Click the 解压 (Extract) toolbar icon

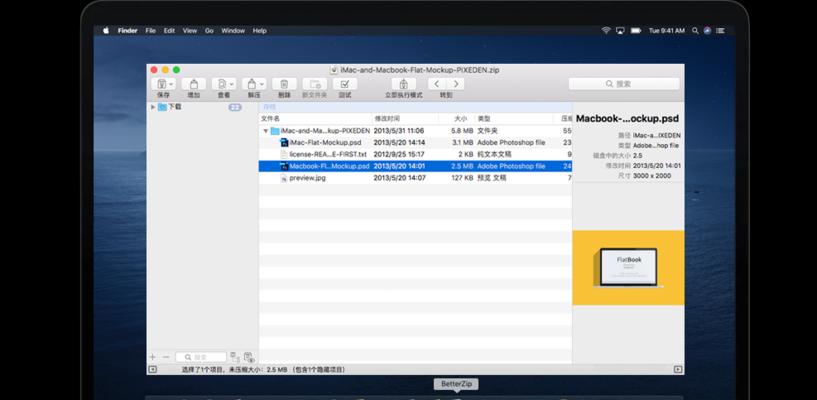(252, 84)
